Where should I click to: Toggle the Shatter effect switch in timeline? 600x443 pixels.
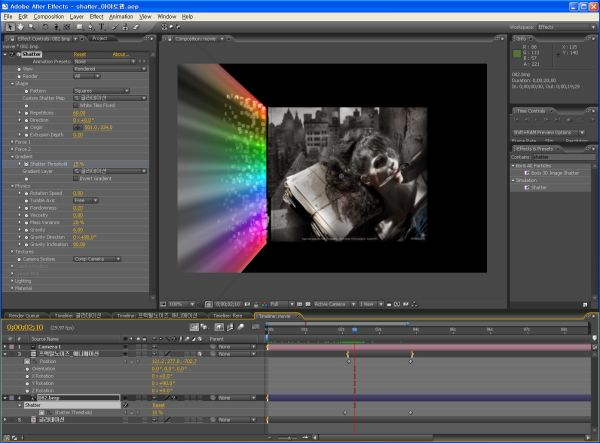(126, 405)
